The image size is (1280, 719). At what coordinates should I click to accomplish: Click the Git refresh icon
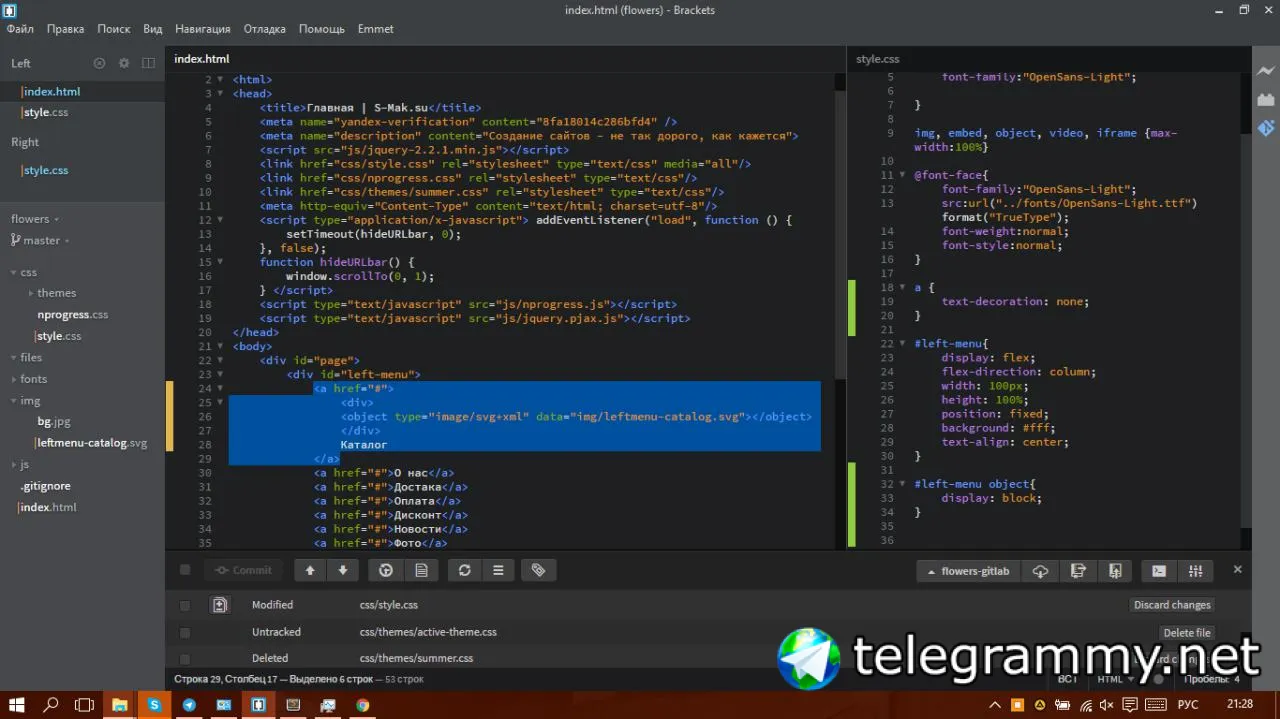tap(464, 570)
